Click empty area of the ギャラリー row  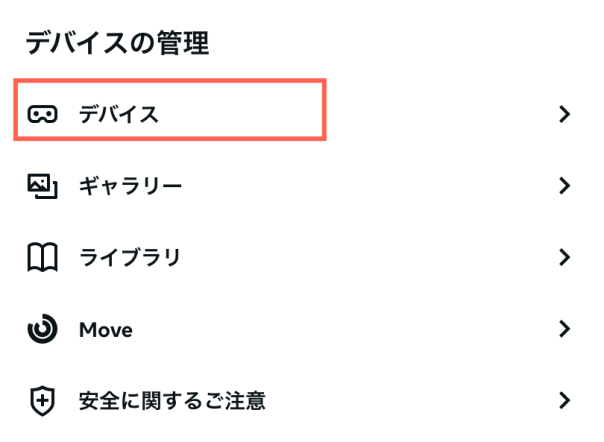366,186
